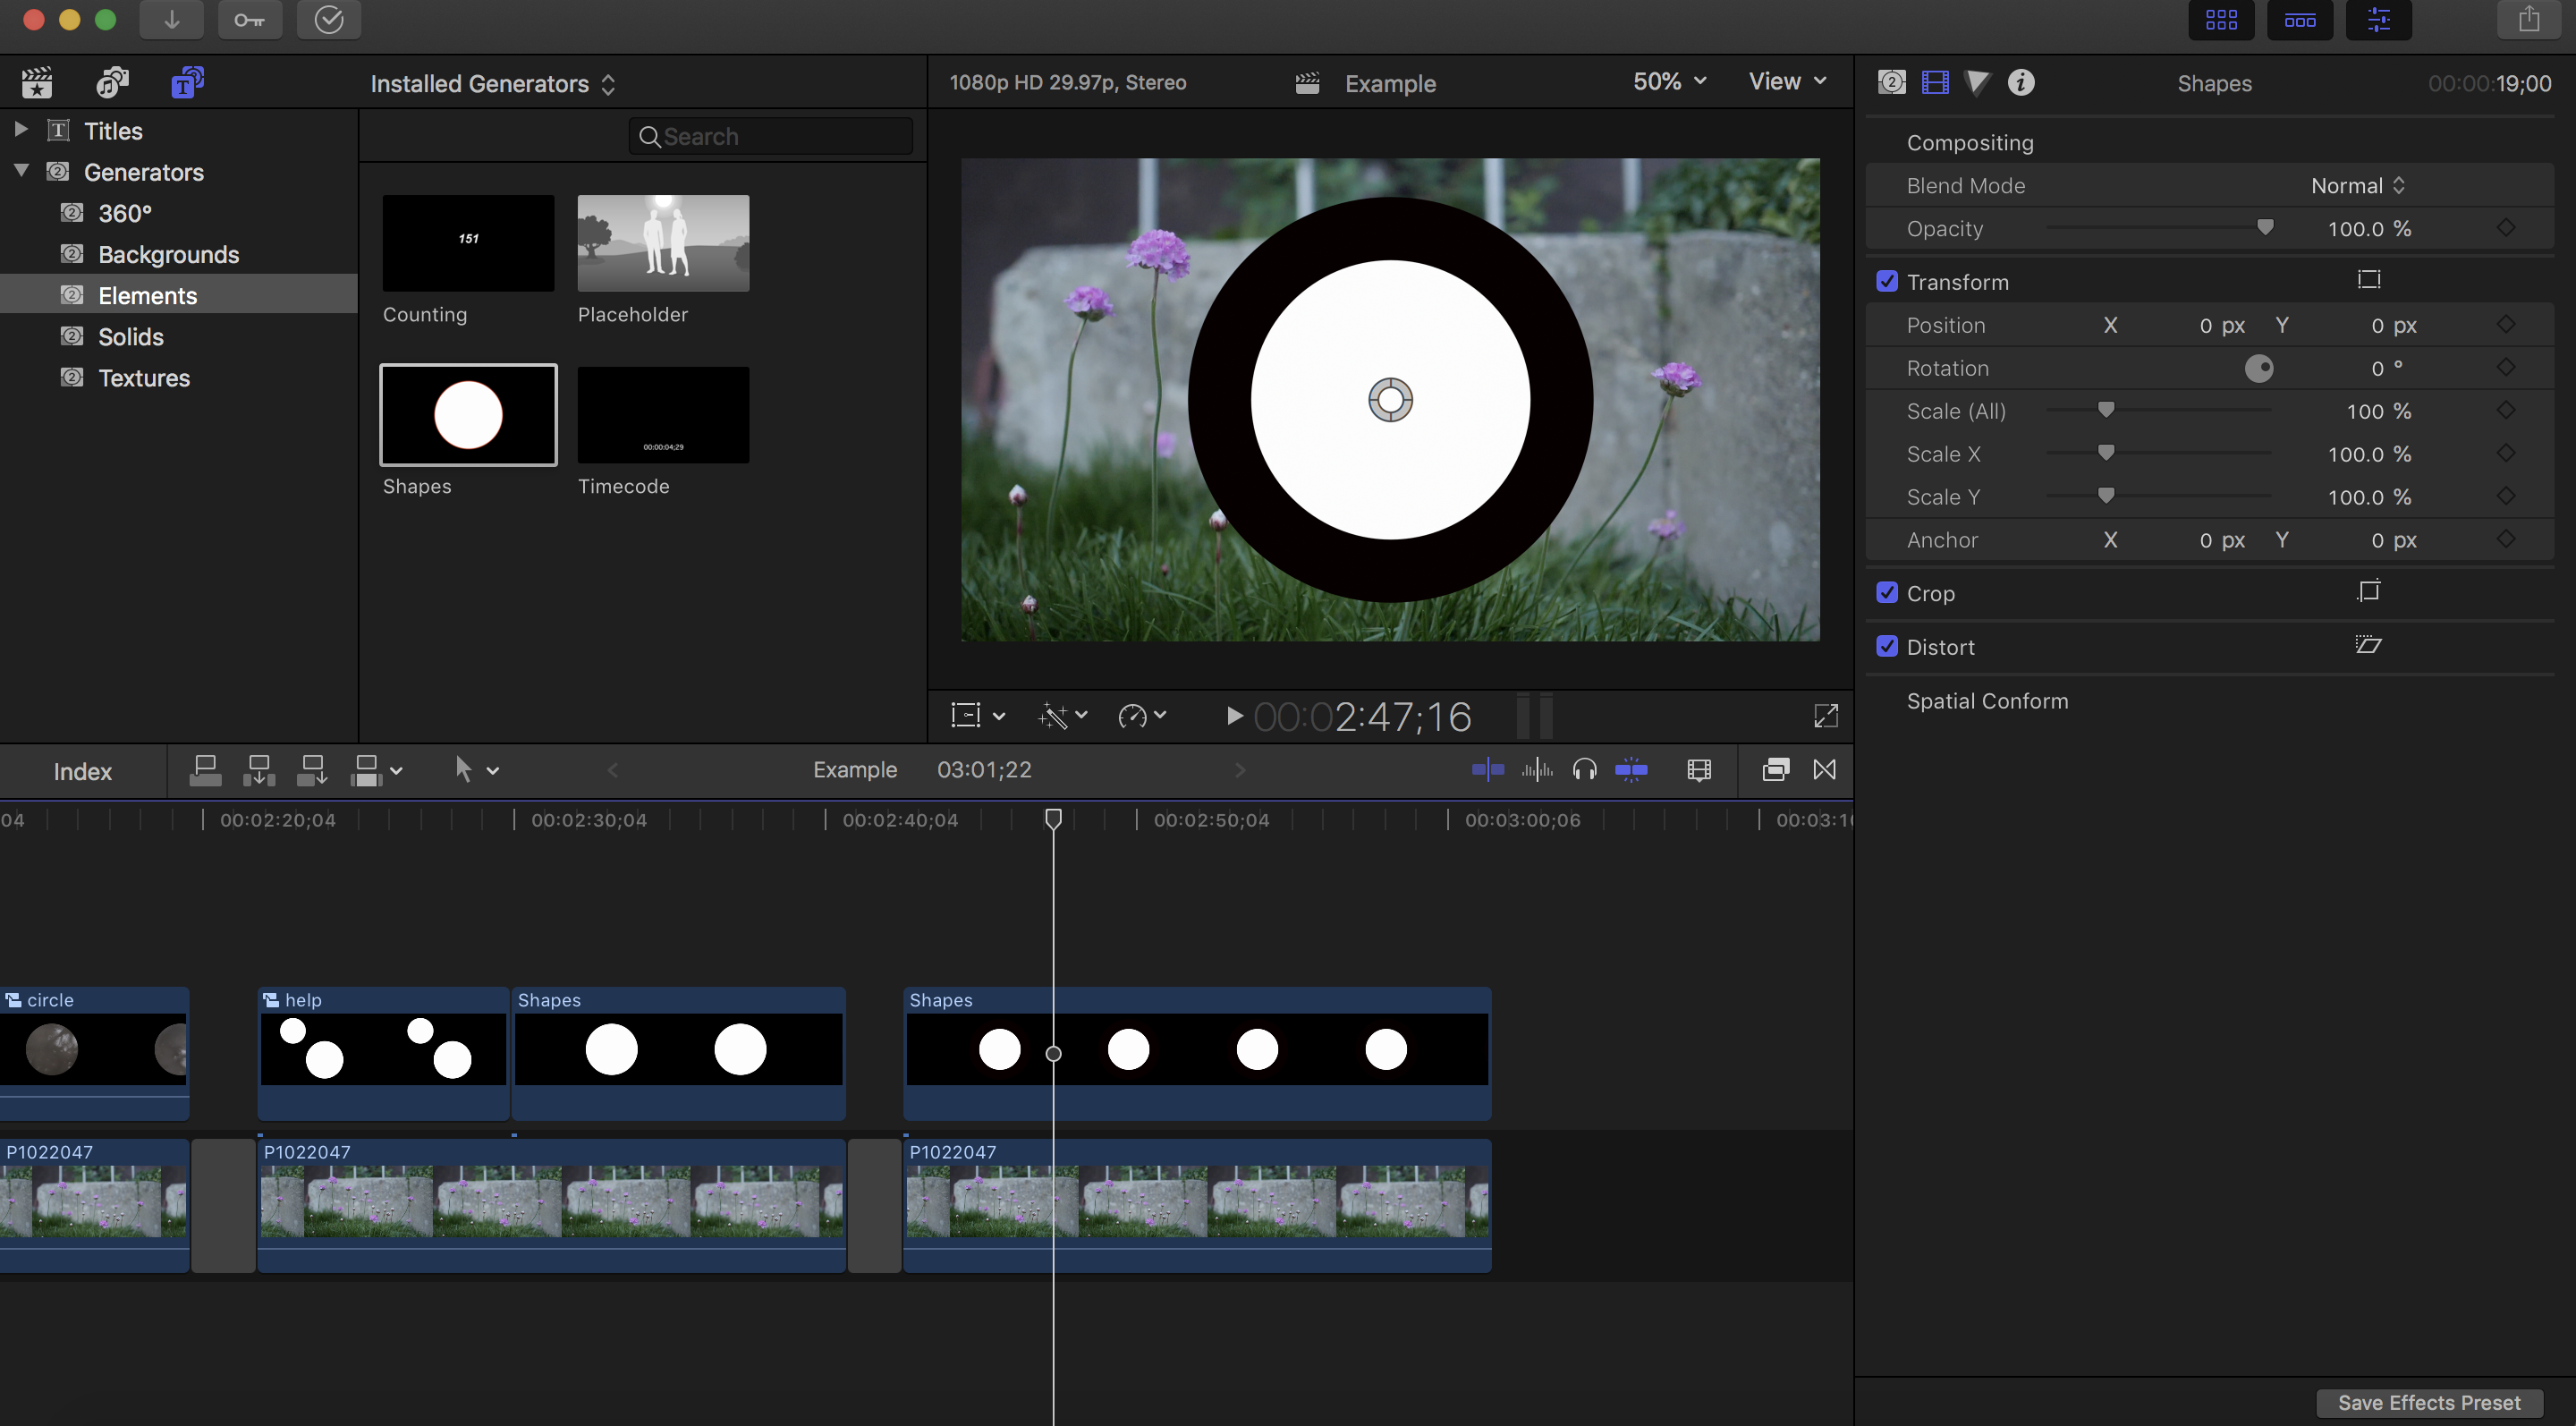Select the Timecode generator thumbnail

click(x=663, y=415)
